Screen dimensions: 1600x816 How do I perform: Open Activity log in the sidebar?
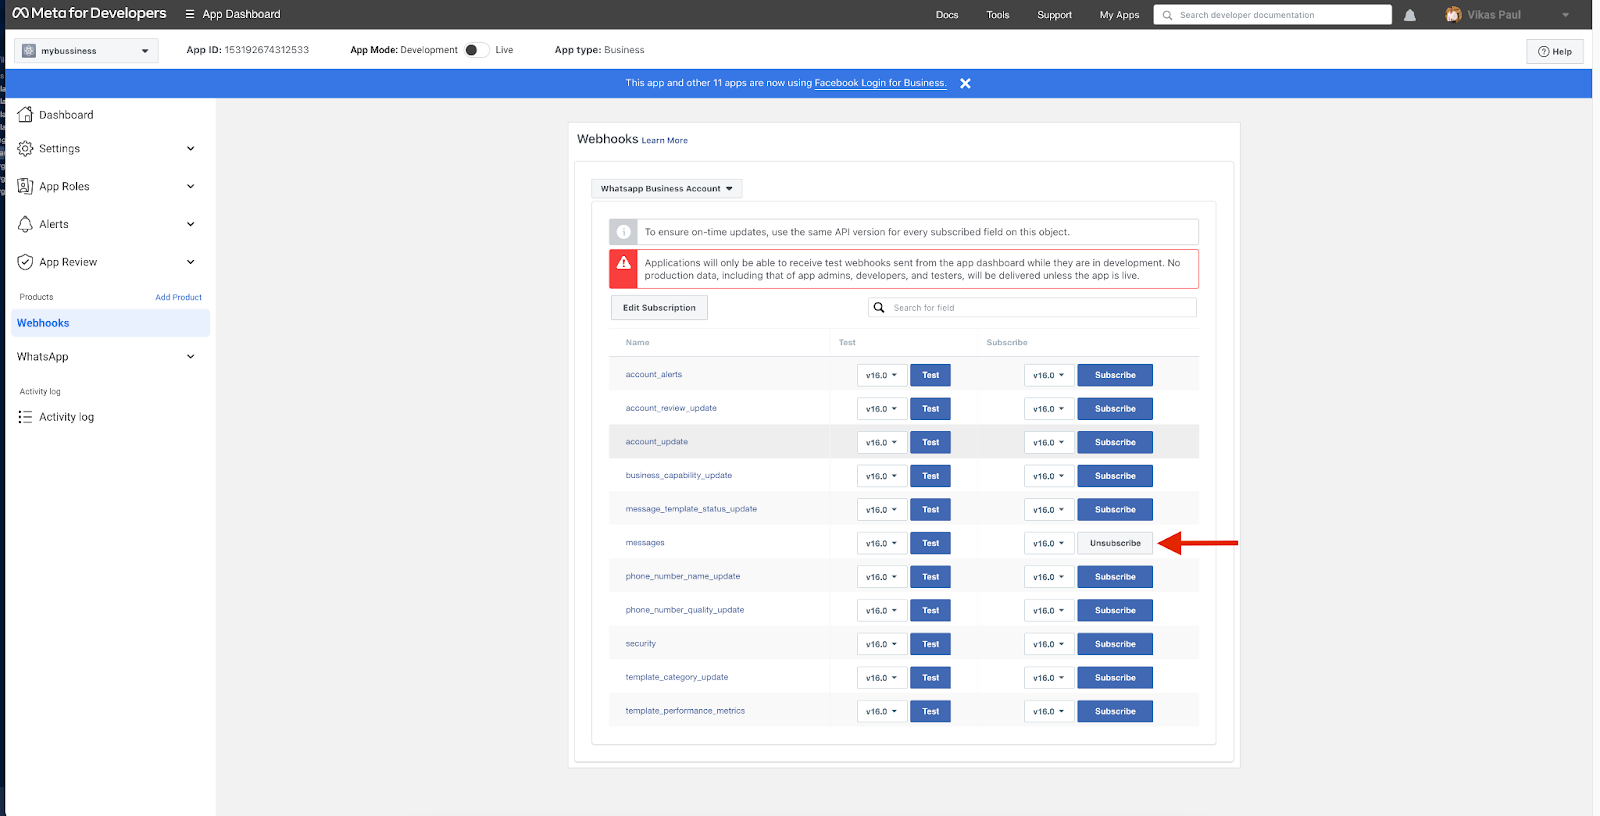click(x=66, y=417)
